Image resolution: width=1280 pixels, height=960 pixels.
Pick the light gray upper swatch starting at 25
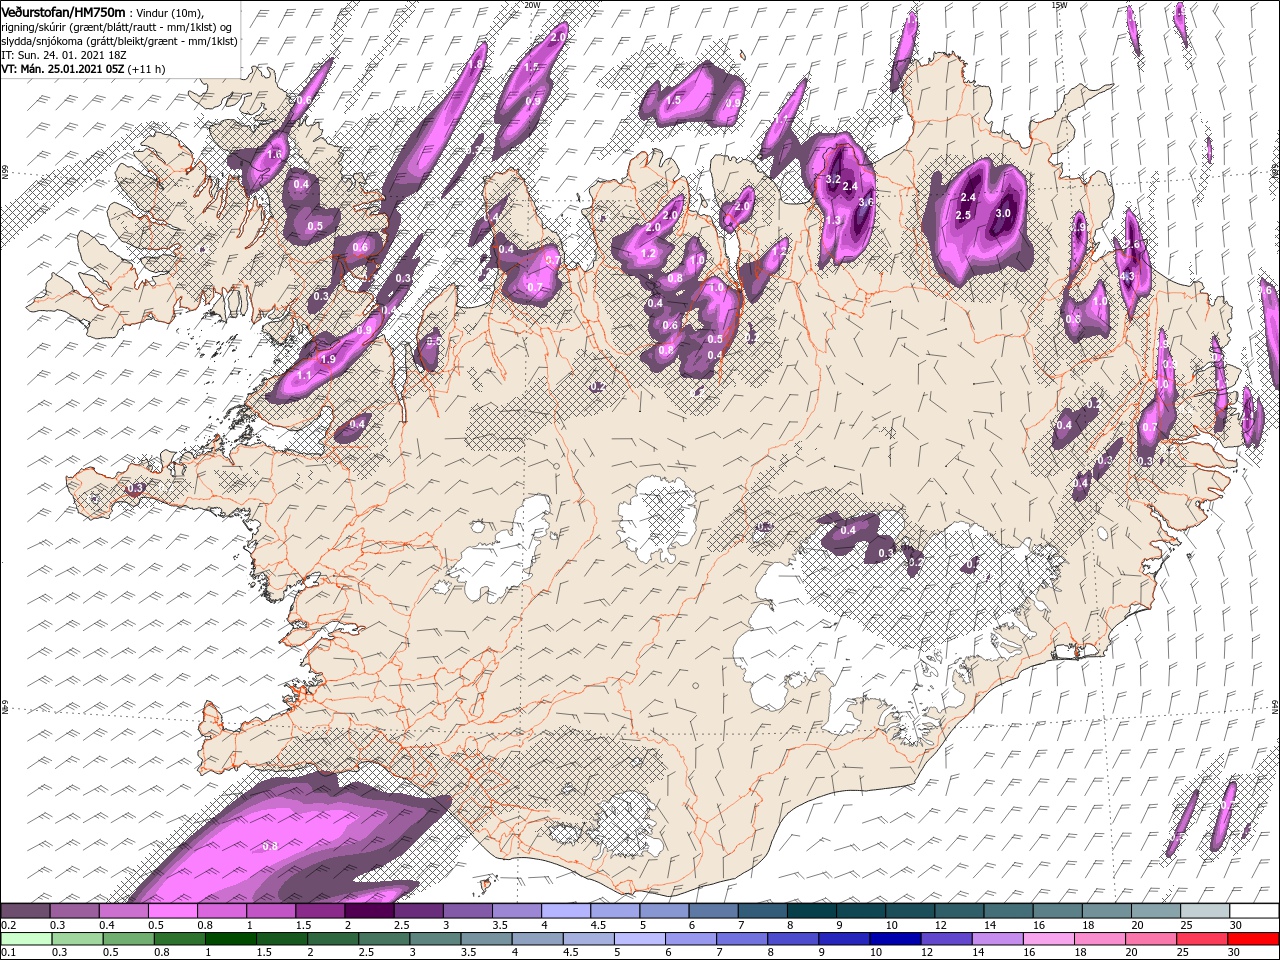click(1204, 911)
